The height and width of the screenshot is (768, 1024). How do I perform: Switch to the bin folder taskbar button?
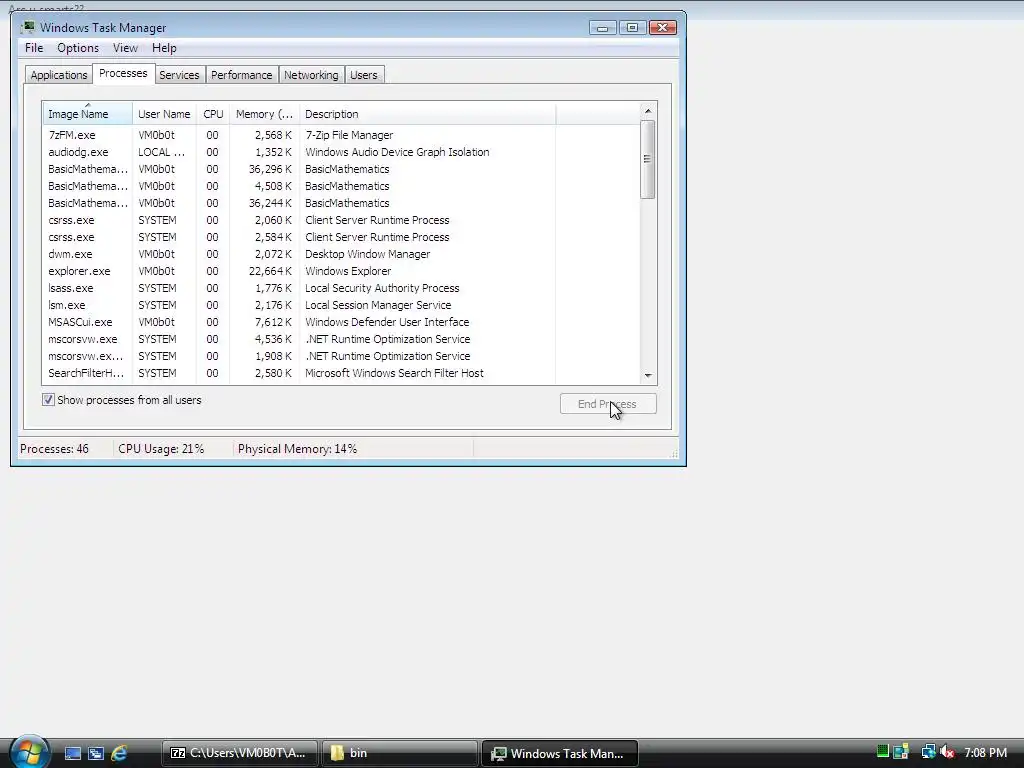pos(400,753)
